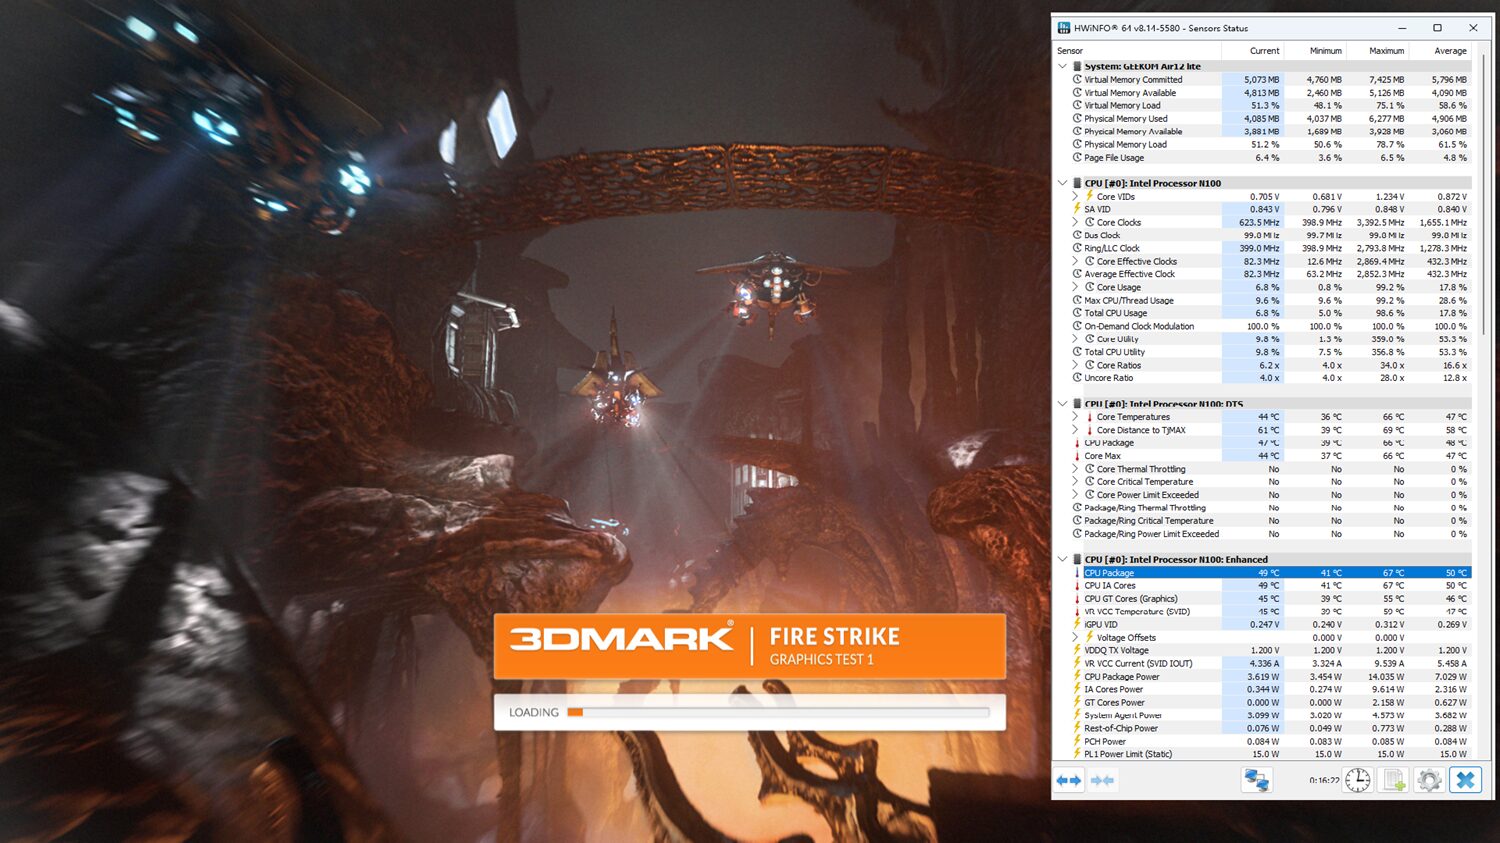
Task: Click the VR VCC Current (SVID IOUT) row
Action: 1270,663
